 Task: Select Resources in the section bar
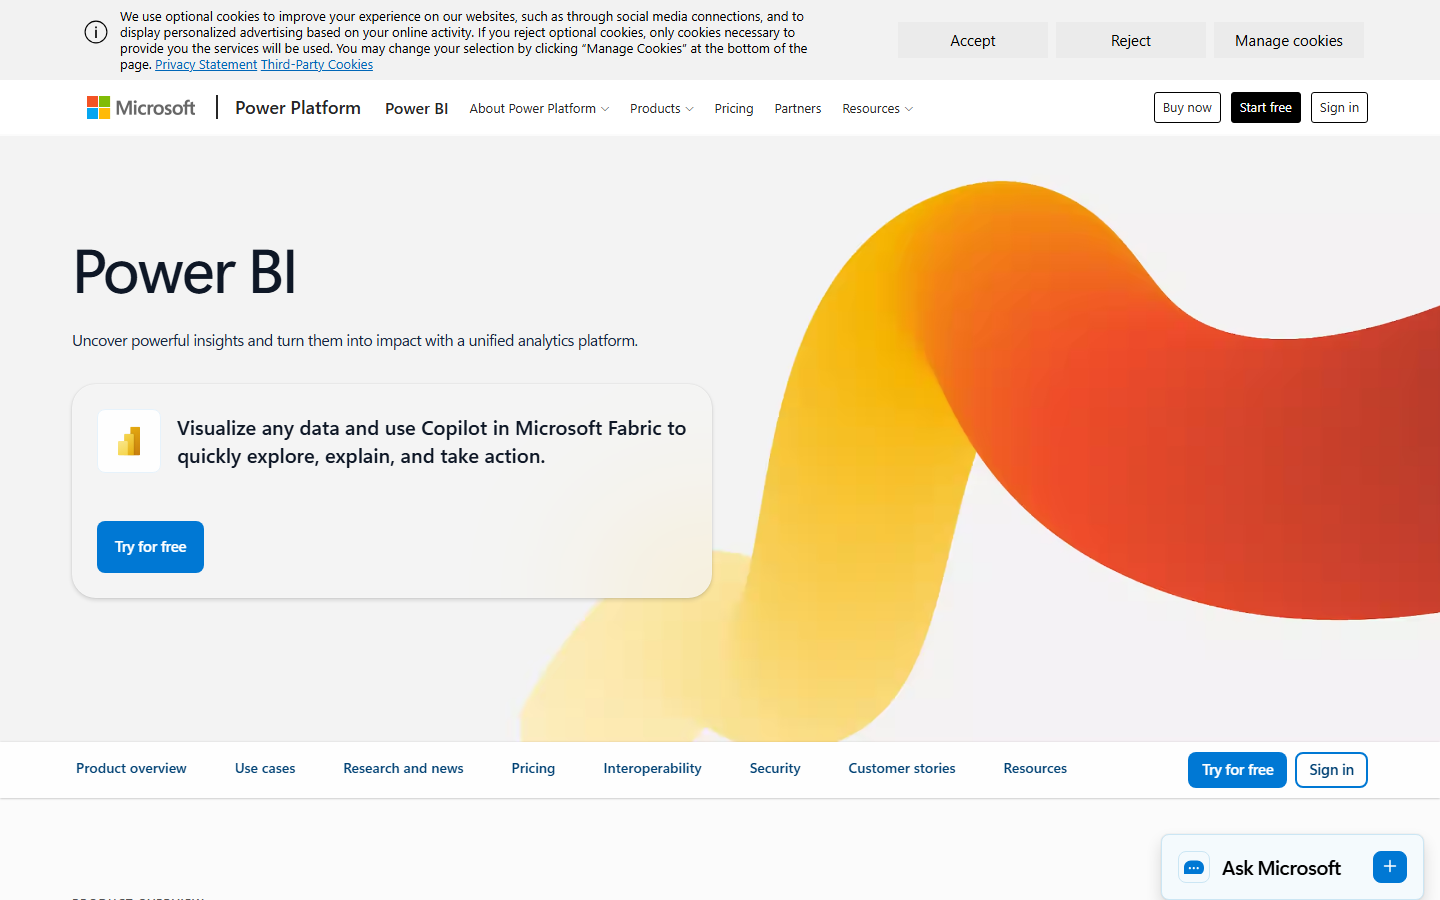pyautogui.click(x=1035, y=769)
